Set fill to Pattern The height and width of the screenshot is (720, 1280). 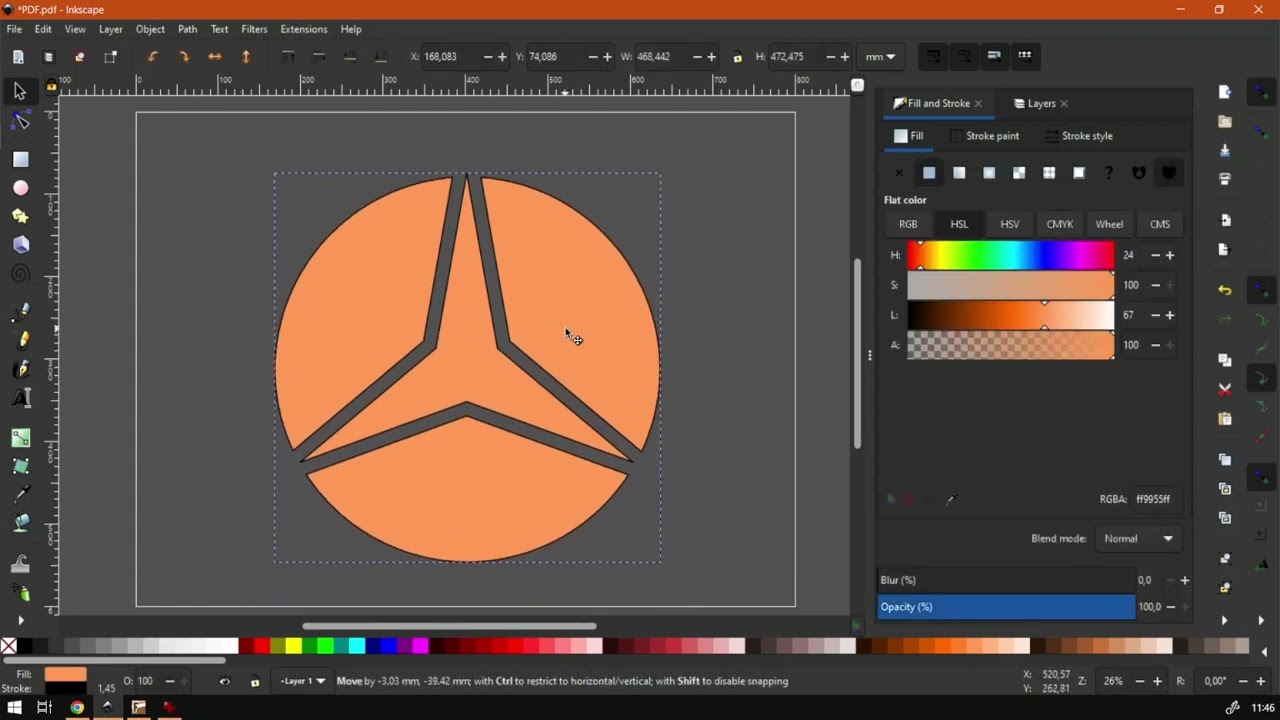1049,173
